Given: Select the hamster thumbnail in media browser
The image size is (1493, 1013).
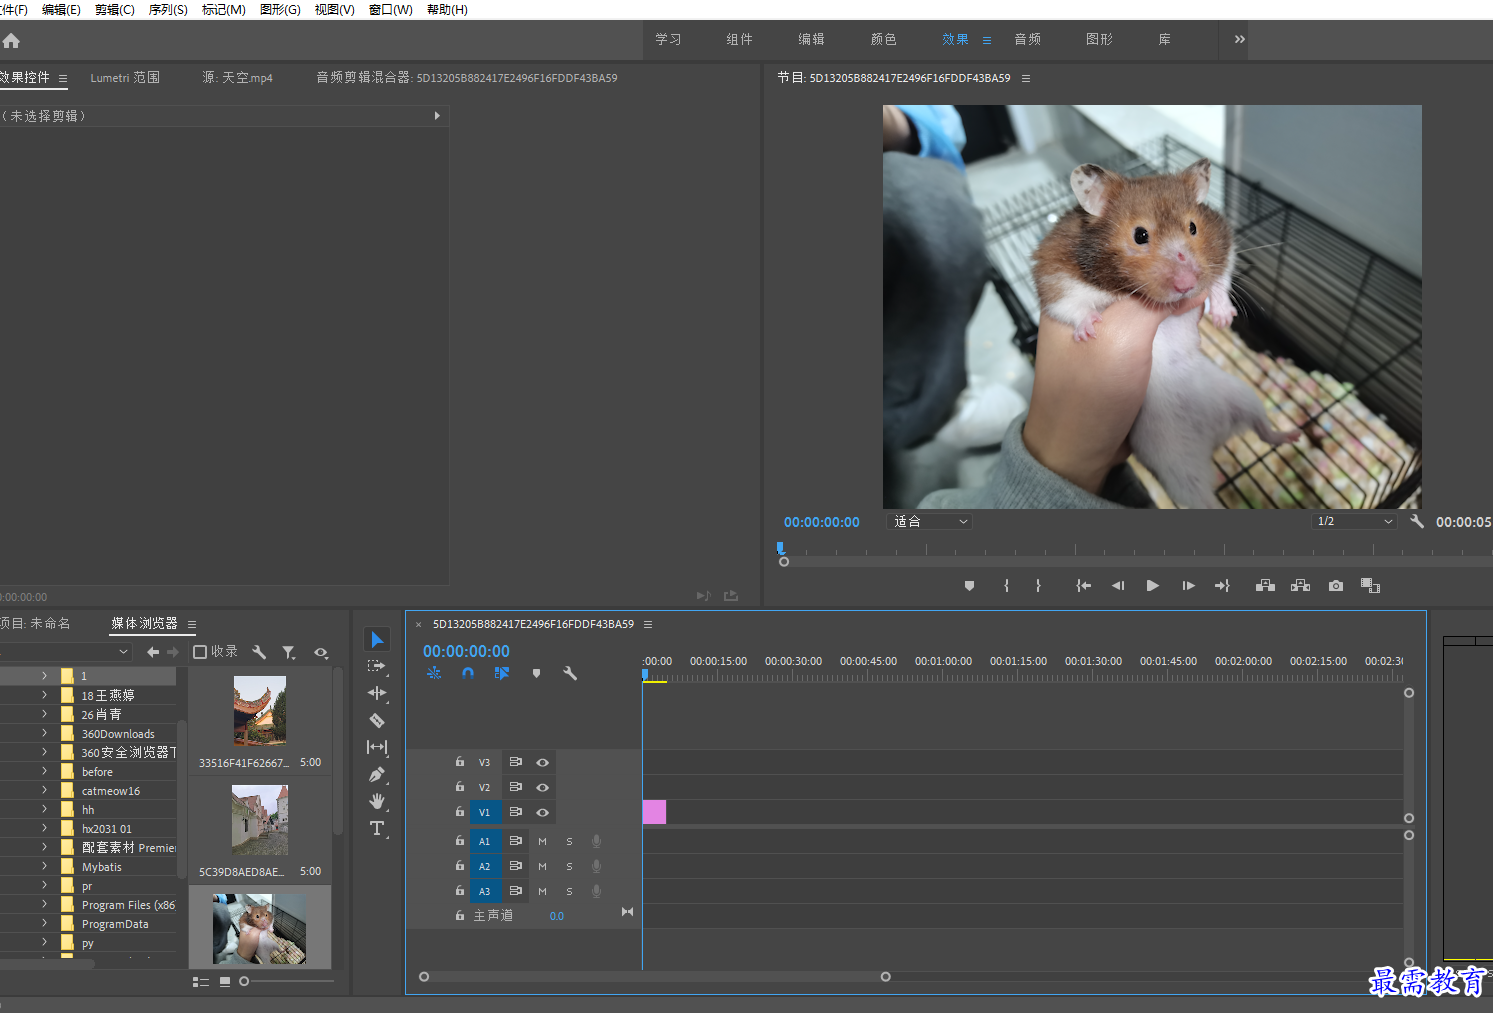Looking at the screenshot, I should tap(260, 928).
